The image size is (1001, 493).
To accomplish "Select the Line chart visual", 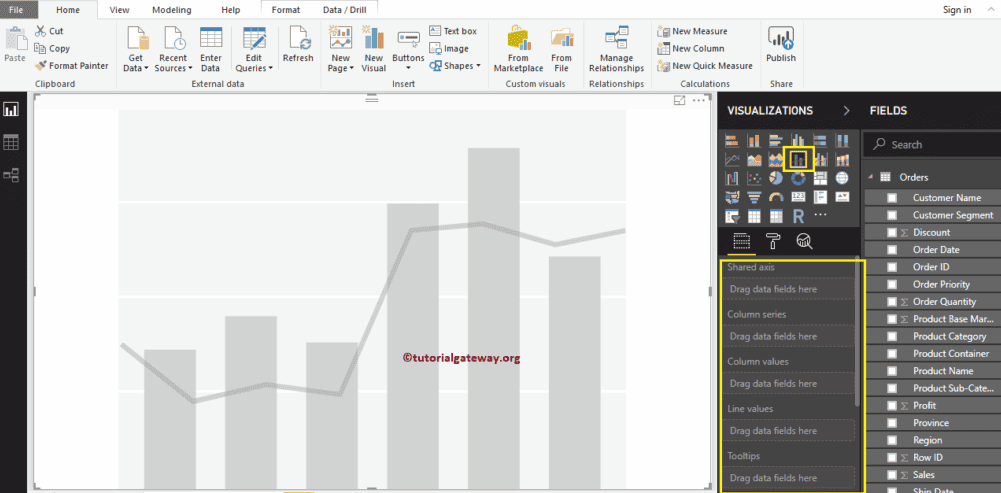I will coord(732,159).
